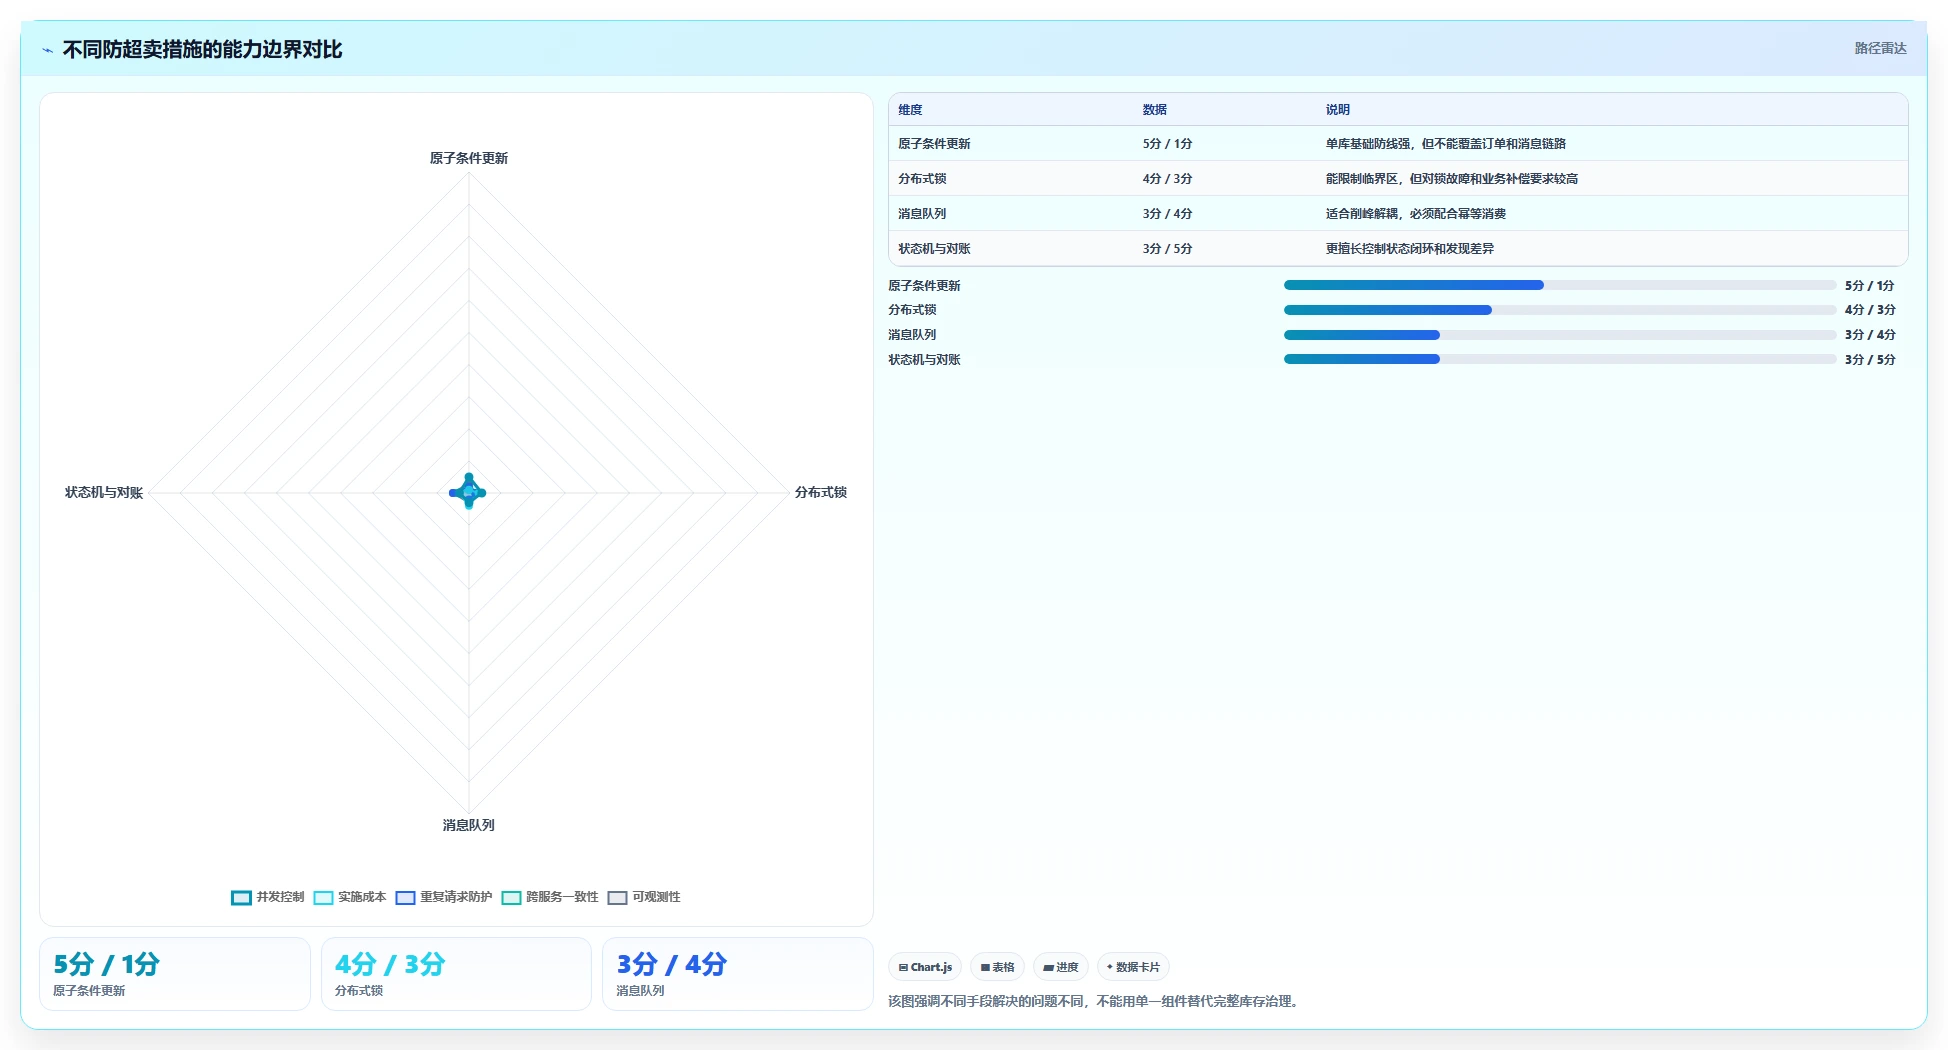The width and height of the screenshot is (1948, 1050).
Task: Click table value 3分 / 5分
Action: (x=1168, y=249)
